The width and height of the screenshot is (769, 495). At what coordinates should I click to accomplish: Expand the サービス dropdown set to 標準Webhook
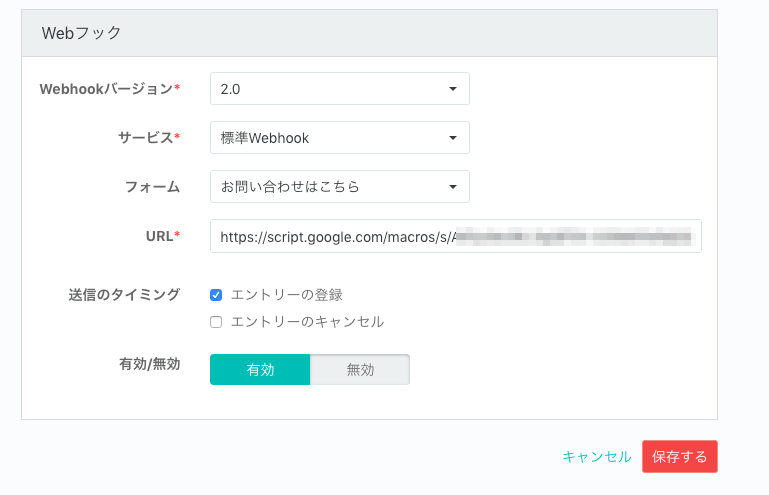click(340, 138)
